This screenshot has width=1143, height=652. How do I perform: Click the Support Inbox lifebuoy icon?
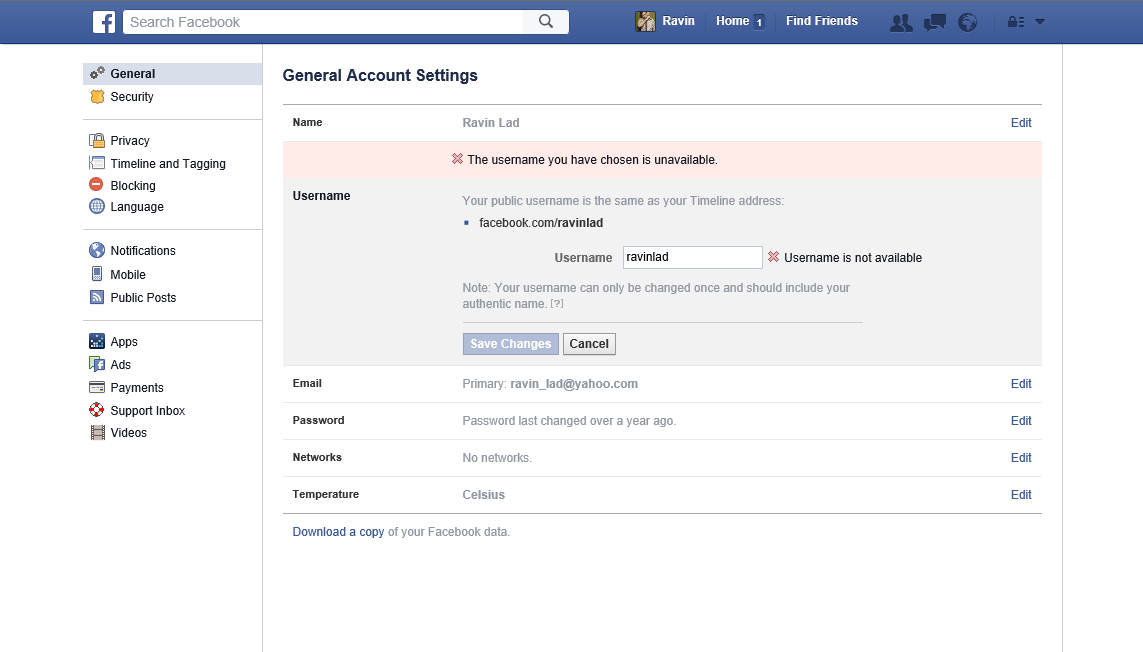tap(97, 410)
